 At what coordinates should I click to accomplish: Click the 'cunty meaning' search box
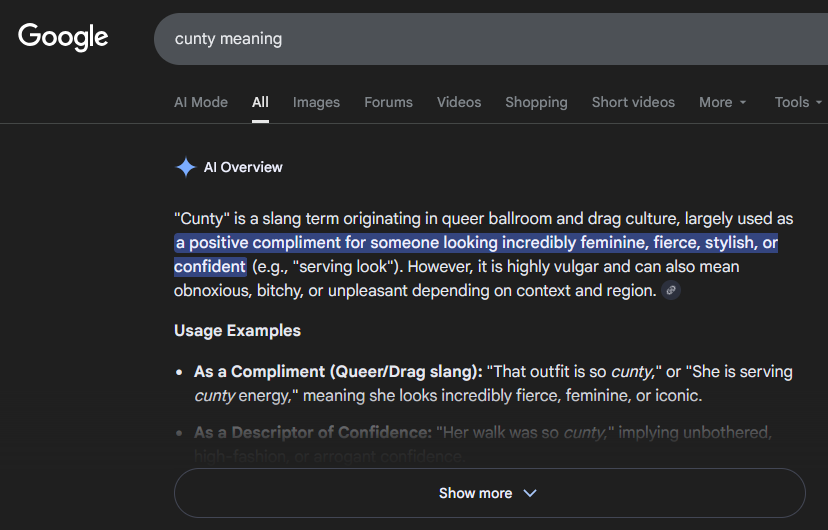[491, 39]
